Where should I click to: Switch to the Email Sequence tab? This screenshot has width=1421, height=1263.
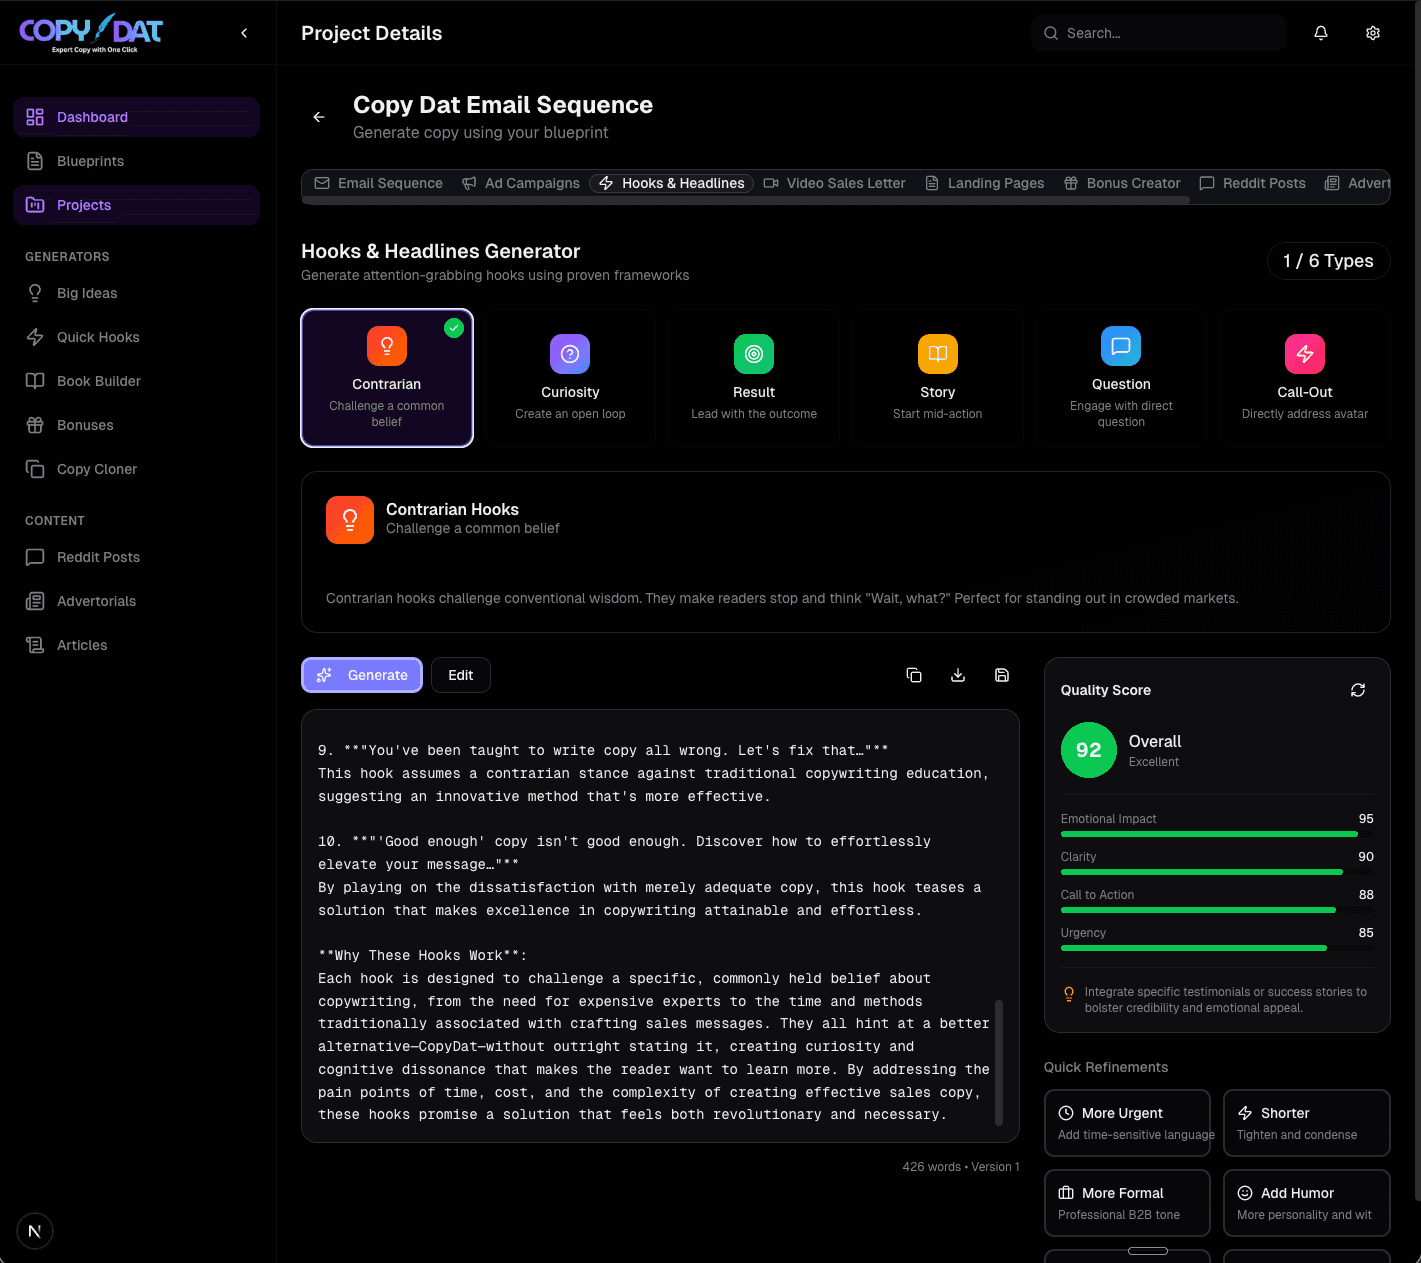pos(379,183)
